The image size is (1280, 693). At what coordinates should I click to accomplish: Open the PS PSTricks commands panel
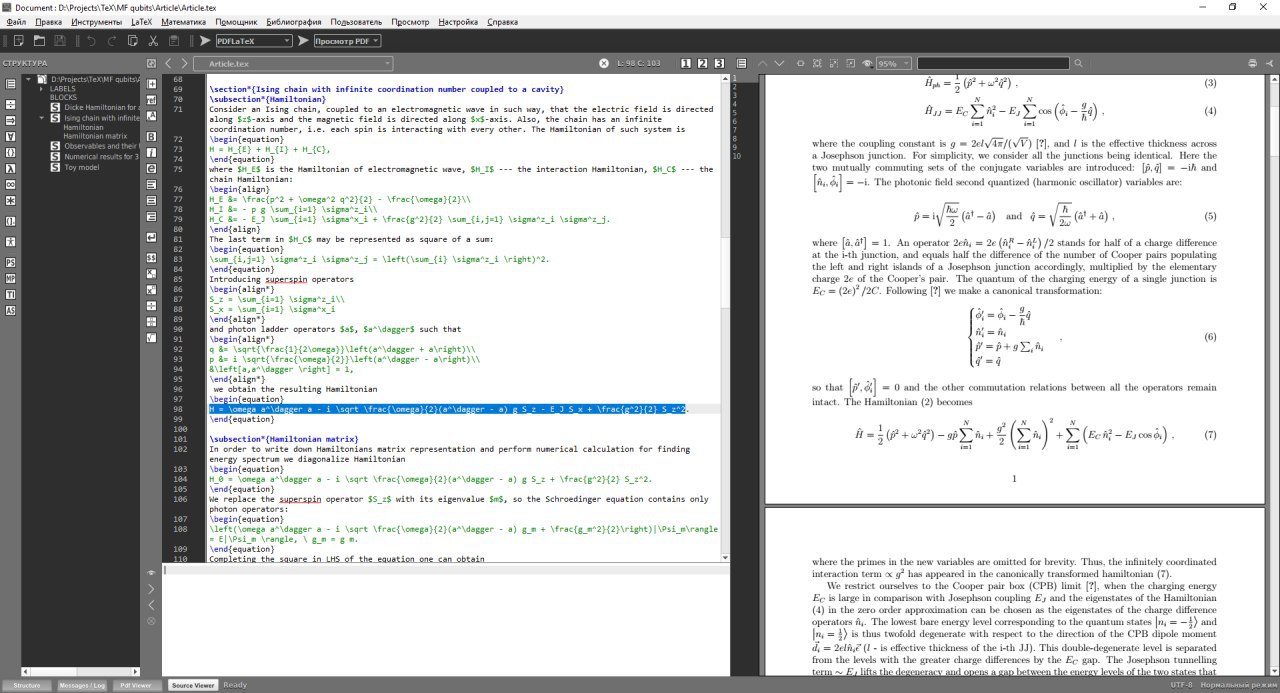[11, 263]
